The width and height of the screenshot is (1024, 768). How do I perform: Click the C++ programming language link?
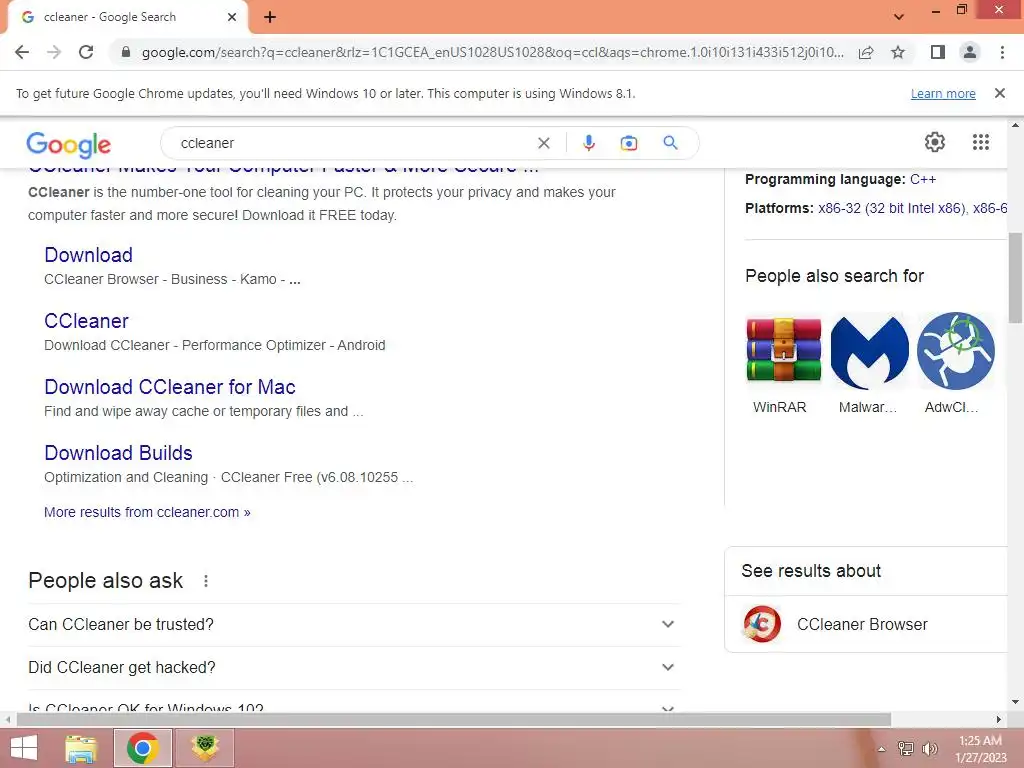(x=923, y=179)
